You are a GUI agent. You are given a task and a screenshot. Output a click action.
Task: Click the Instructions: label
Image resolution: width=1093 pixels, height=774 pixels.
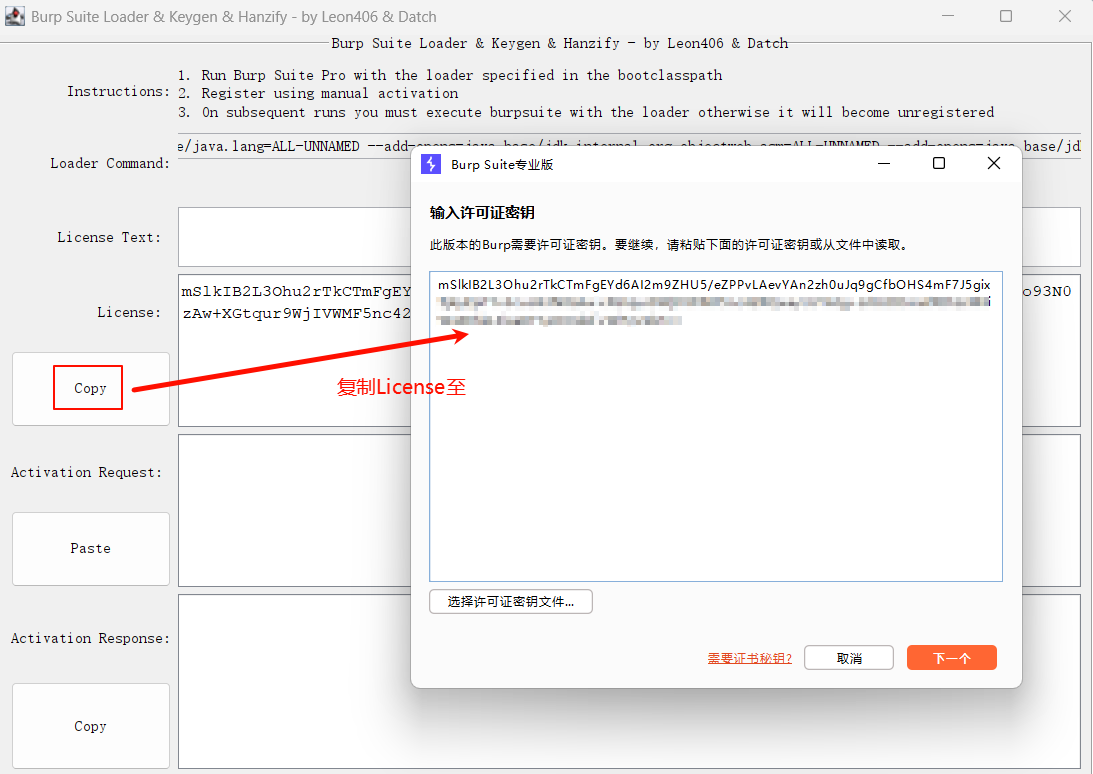119,91
